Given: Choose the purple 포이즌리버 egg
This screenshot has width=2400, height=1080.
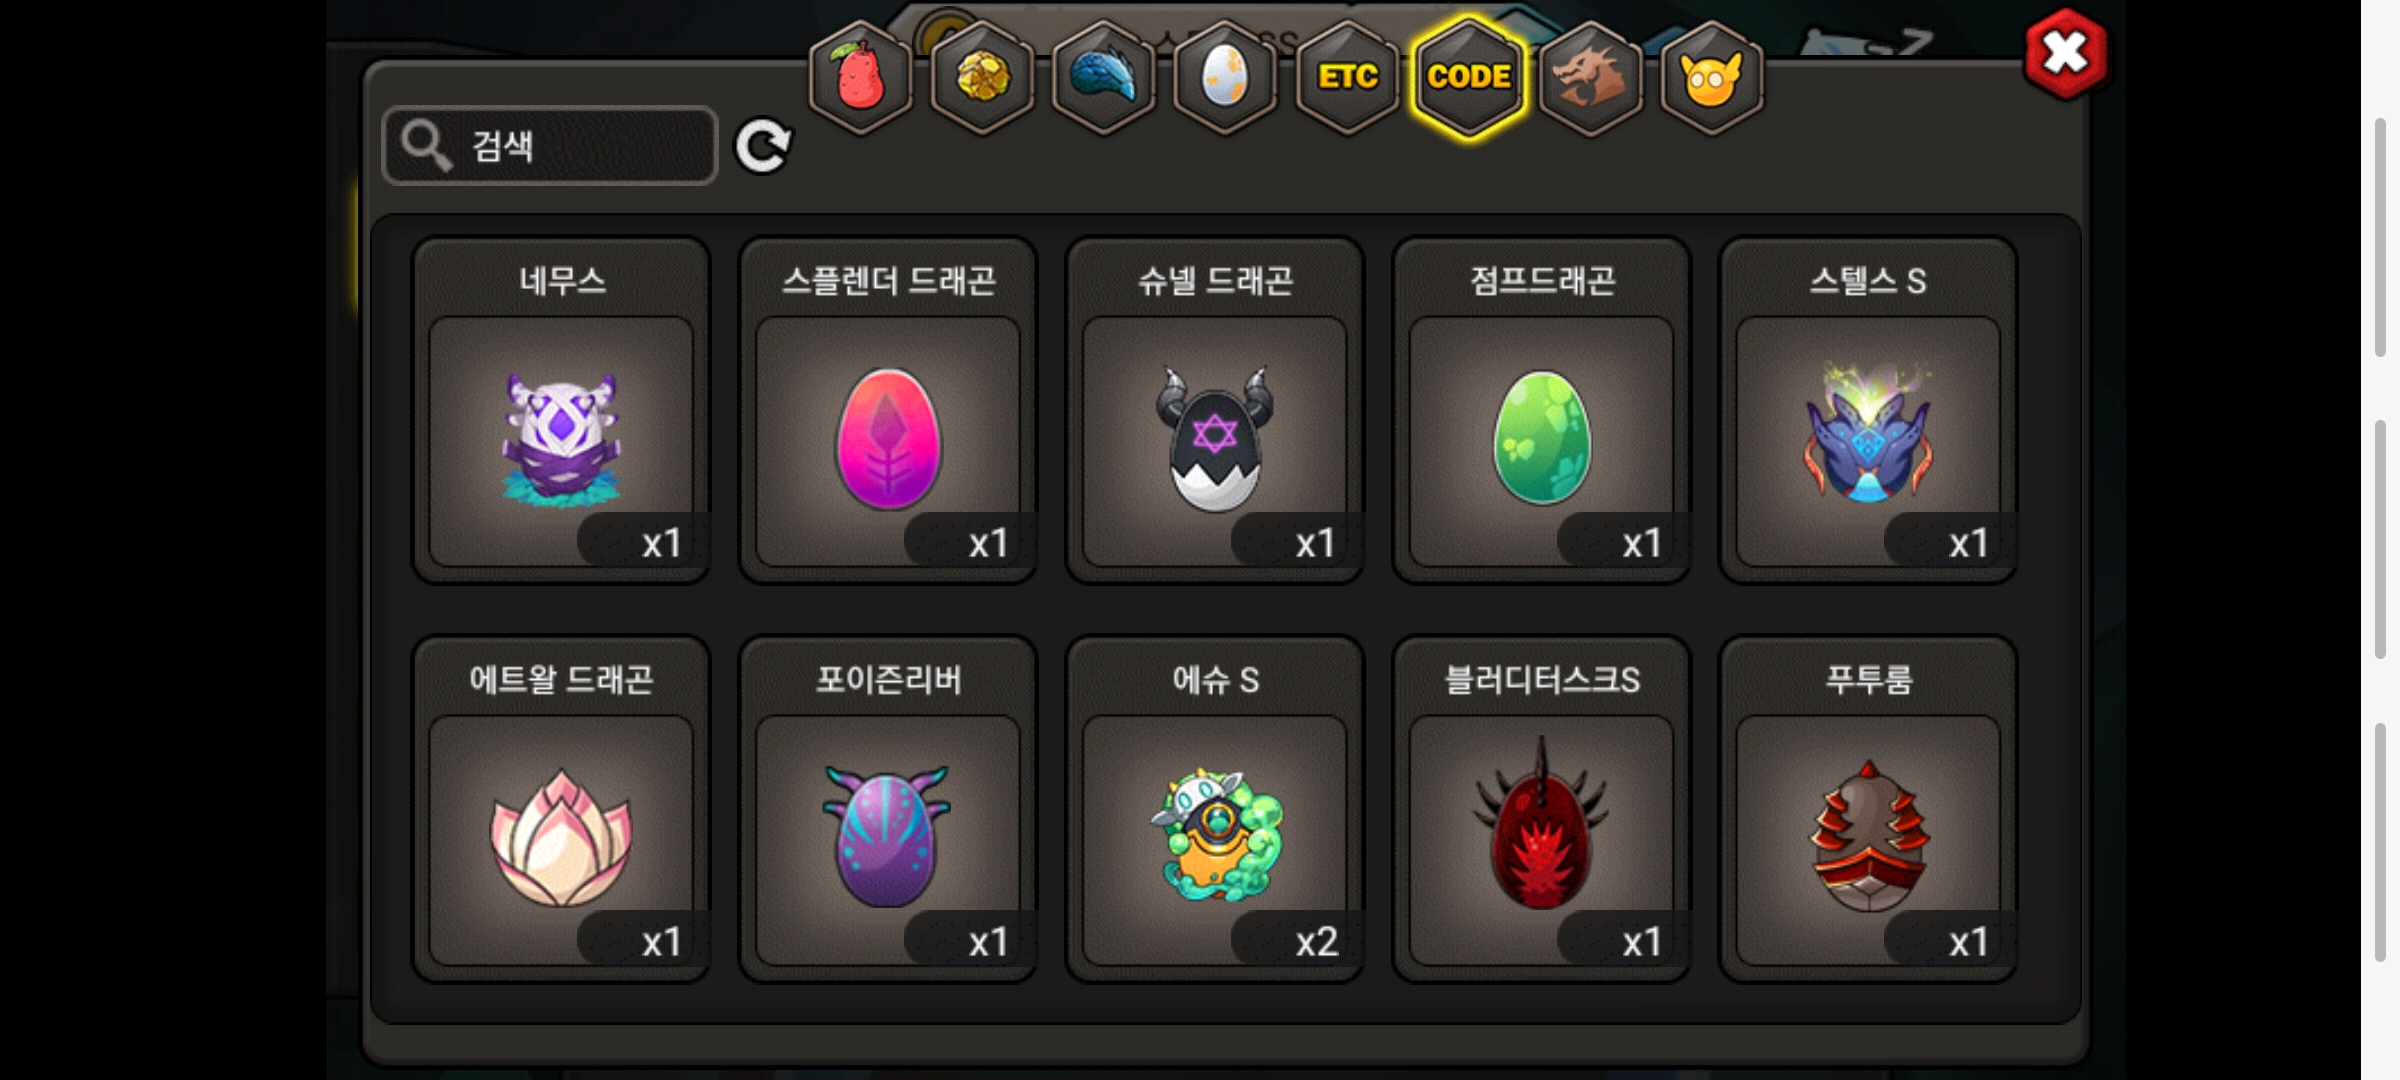Looking at the screenshot, I should coord(888,809).
